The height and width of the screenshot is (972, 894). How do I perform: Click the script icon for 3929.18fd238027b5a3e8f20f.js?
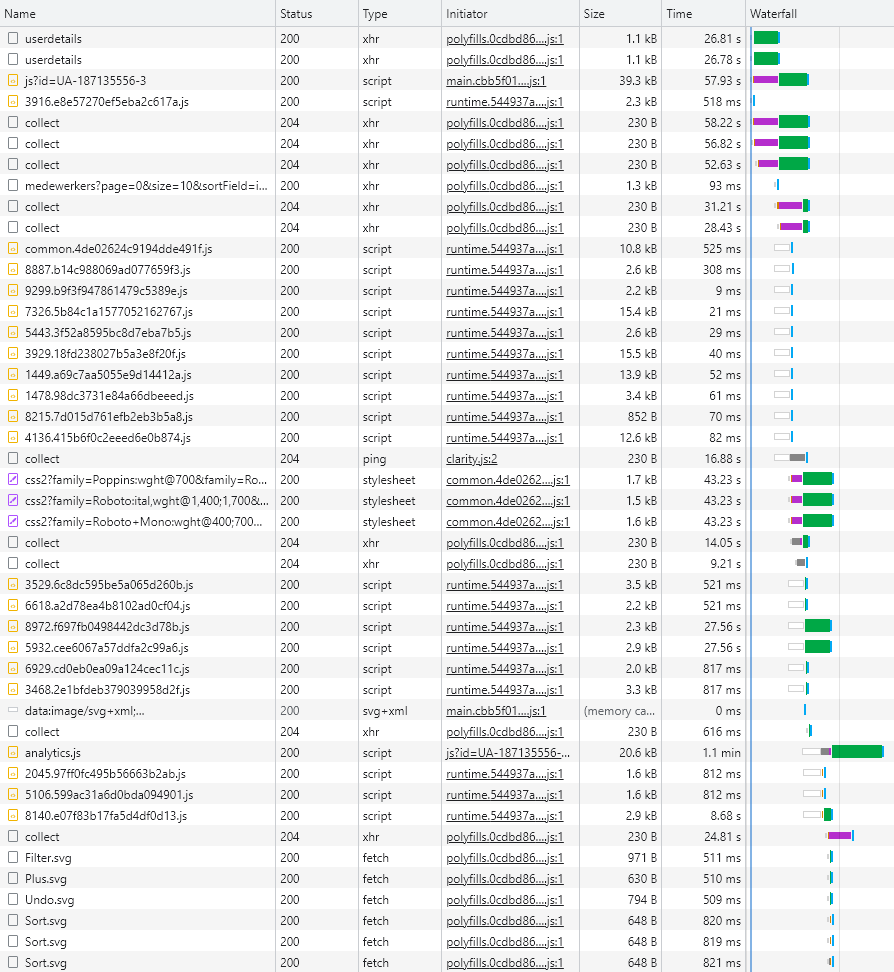click(13, 354)
